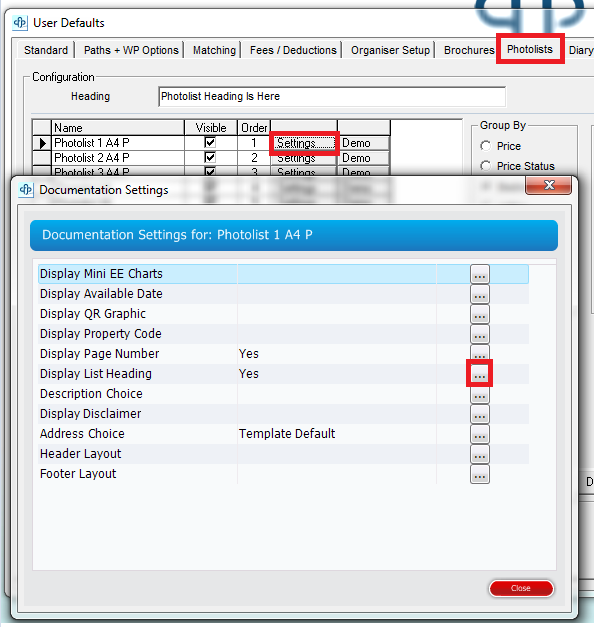Open ellipsis button for Display Page Number
Viewport: 598px width, 627px height.
(x=480, y=353)
